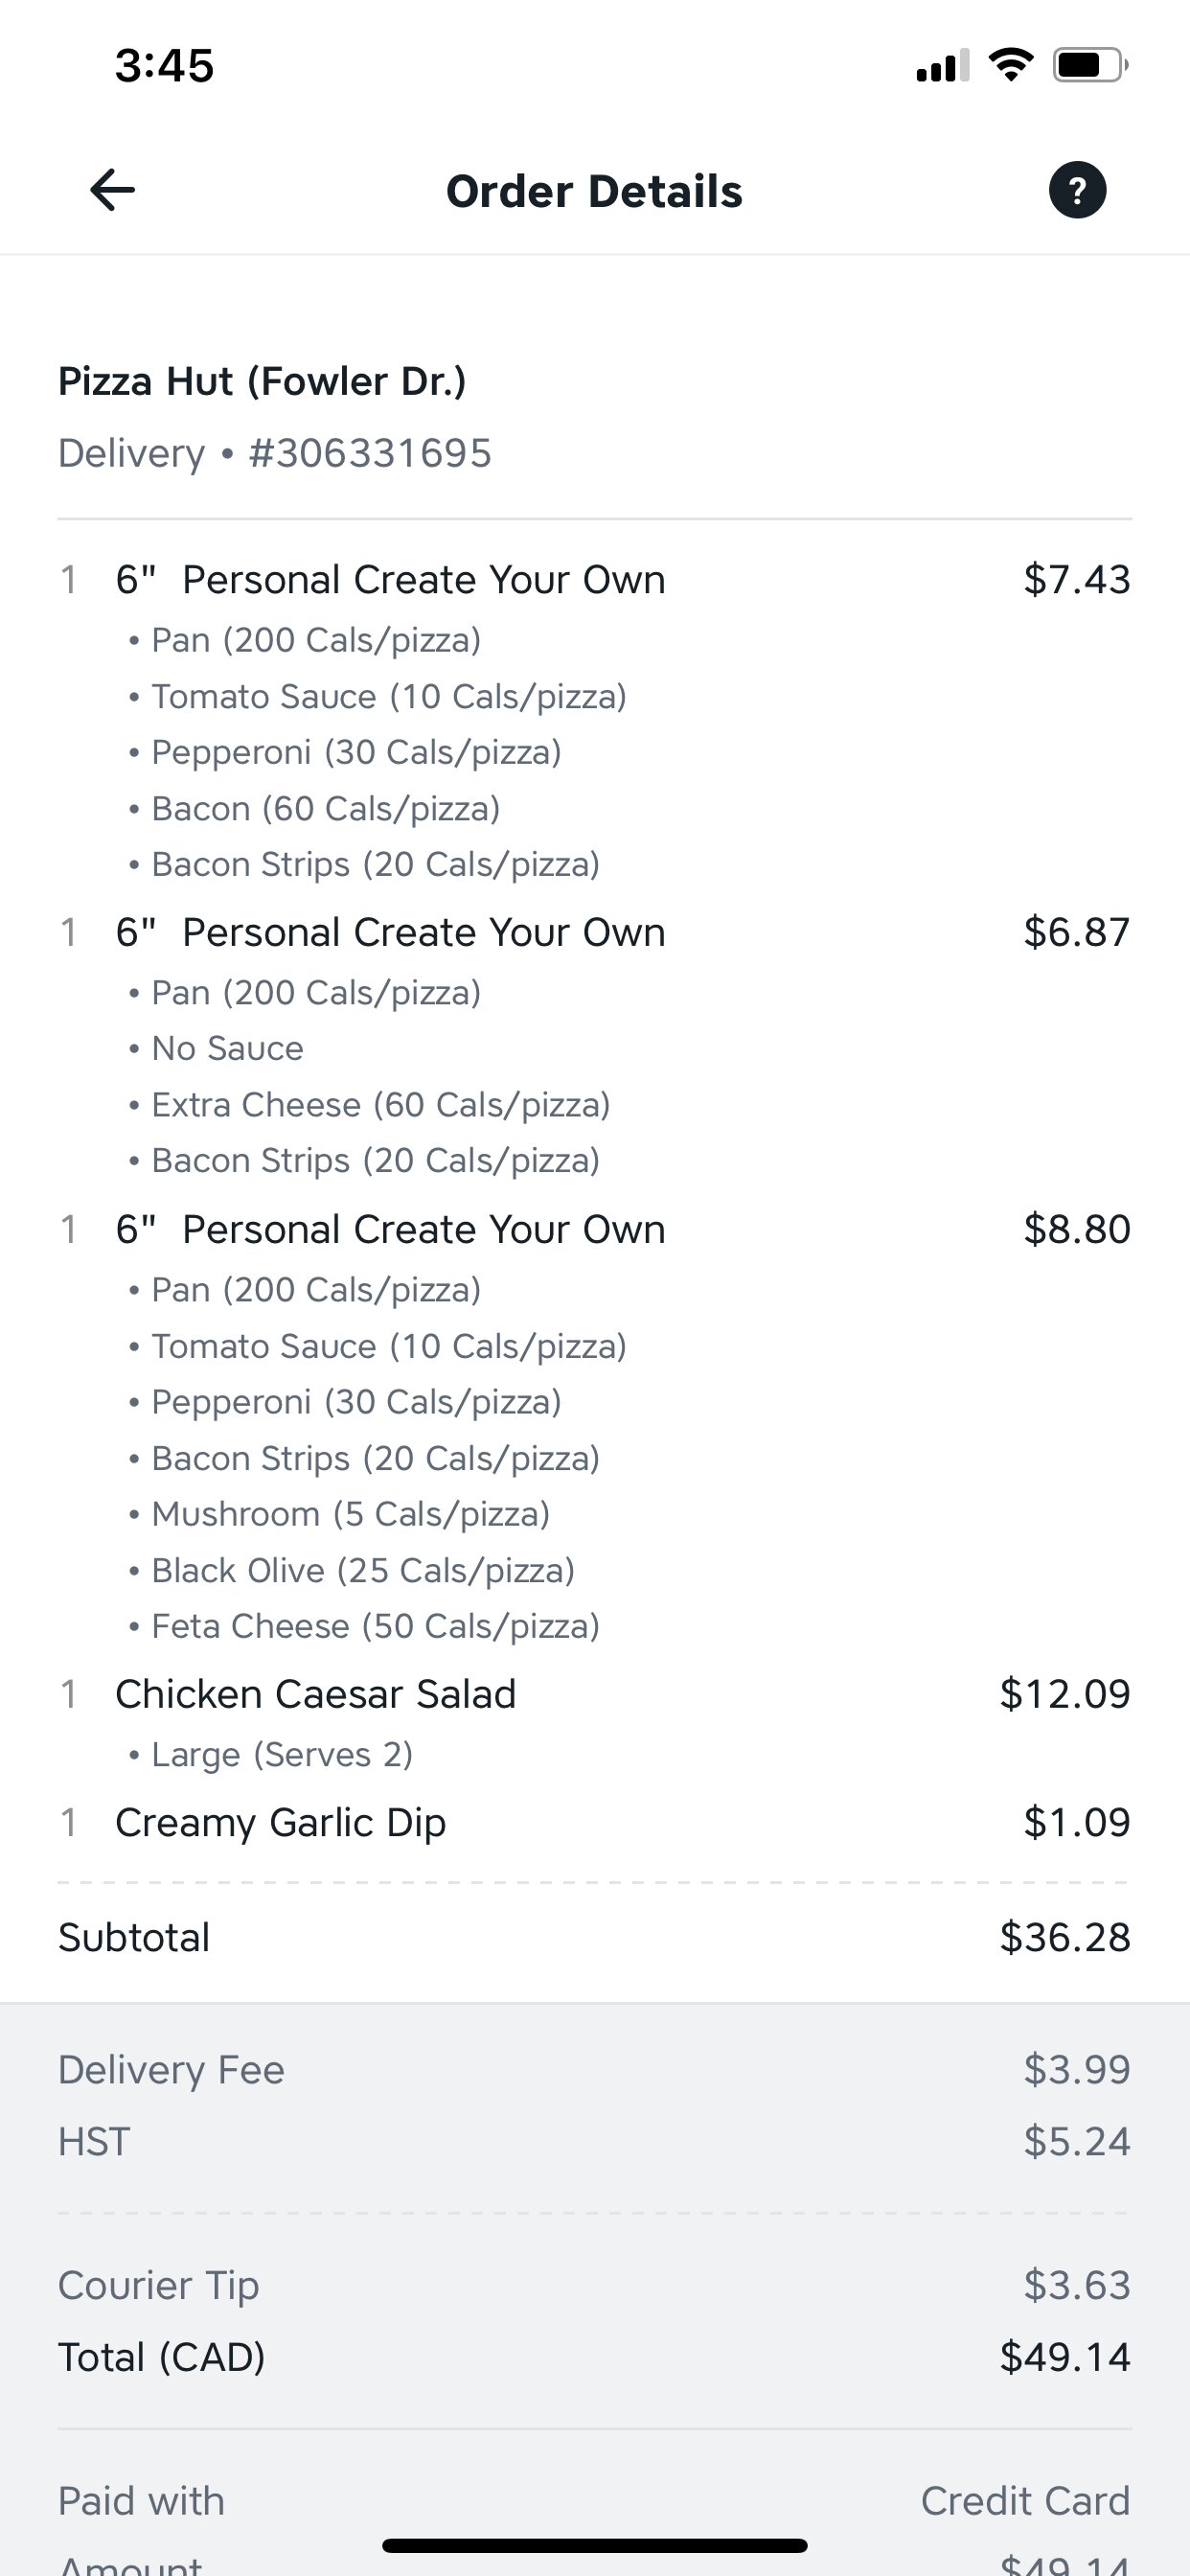Open Pizza Hut (Fowler Dr.) restaurant name

(262, 381)
